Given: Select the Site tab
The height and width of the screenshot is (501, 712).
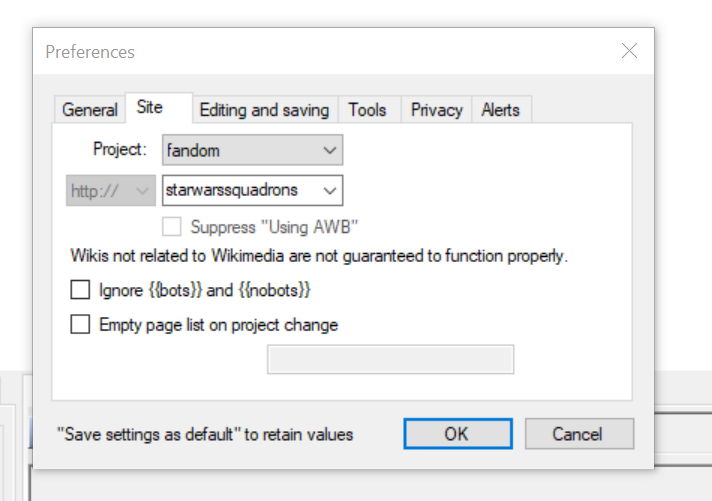Looking at the screenshot, I should point(150,108).
